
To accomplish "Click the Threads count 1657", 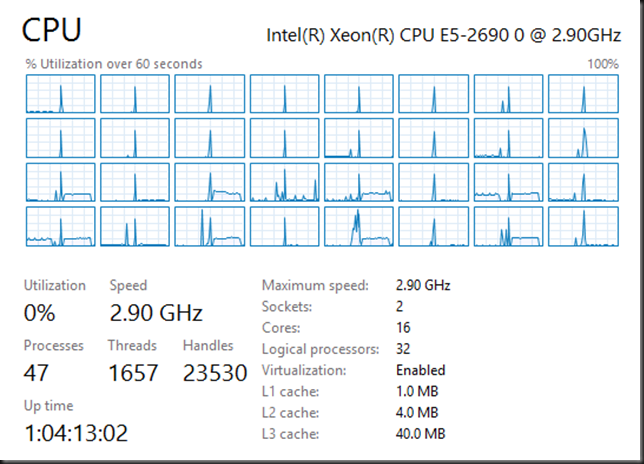I will tap(133, 373).
